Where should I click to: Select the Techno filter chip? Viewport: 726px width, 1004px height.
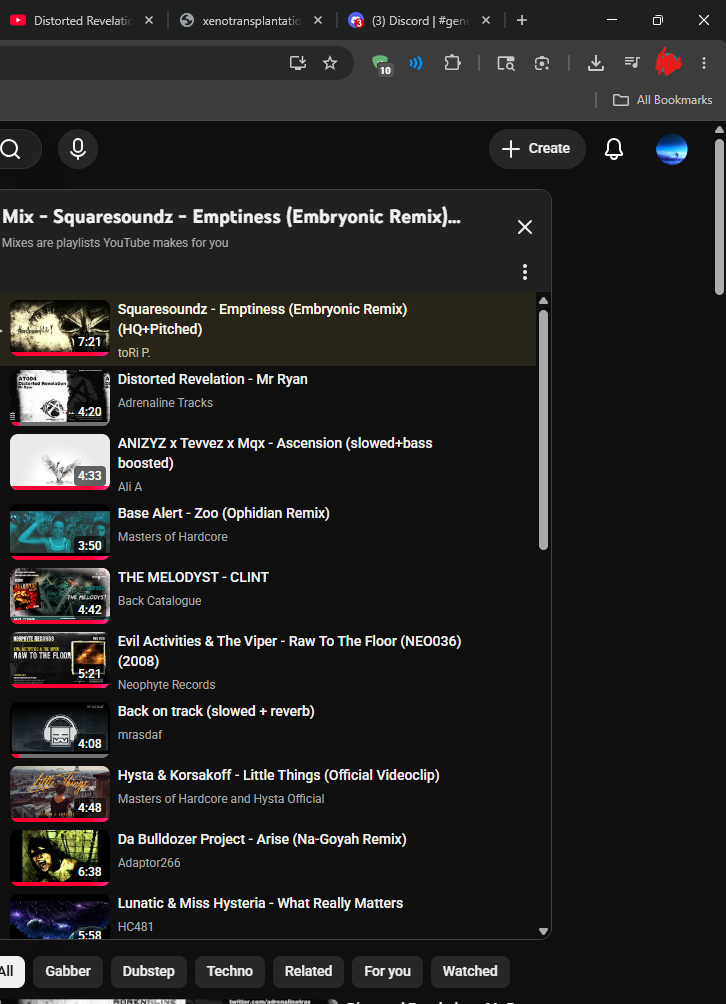tap(230, 971)
